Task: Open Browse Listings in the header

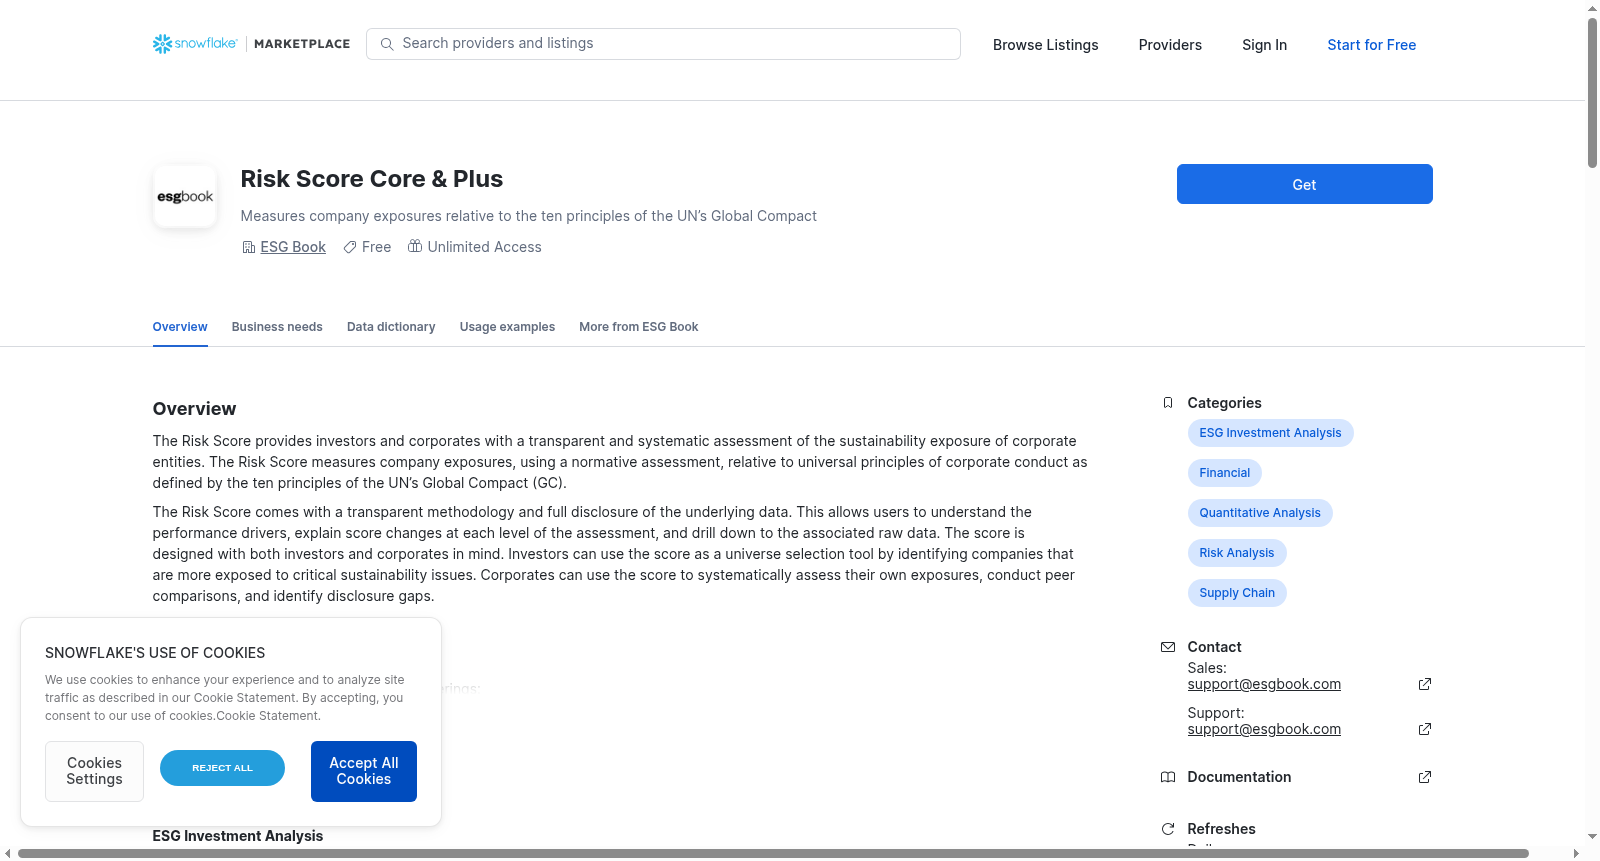Action: click(x=1045, y=45)
